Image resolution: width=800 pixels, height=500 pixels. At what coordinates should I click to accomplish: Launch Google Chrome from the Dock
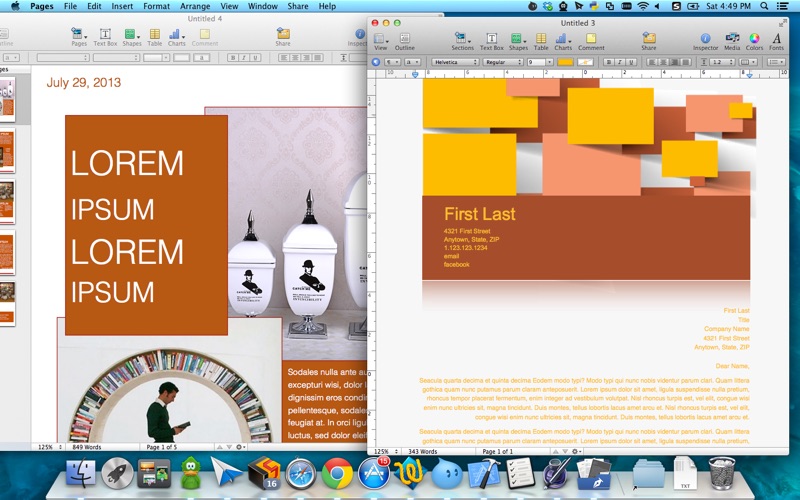coord(336,472)
